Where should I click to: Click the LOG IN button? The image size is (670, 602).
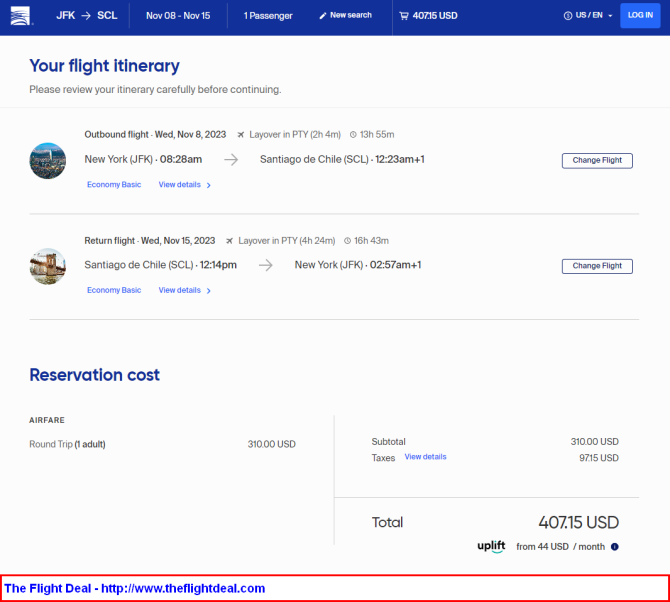[x=640, y=15]
